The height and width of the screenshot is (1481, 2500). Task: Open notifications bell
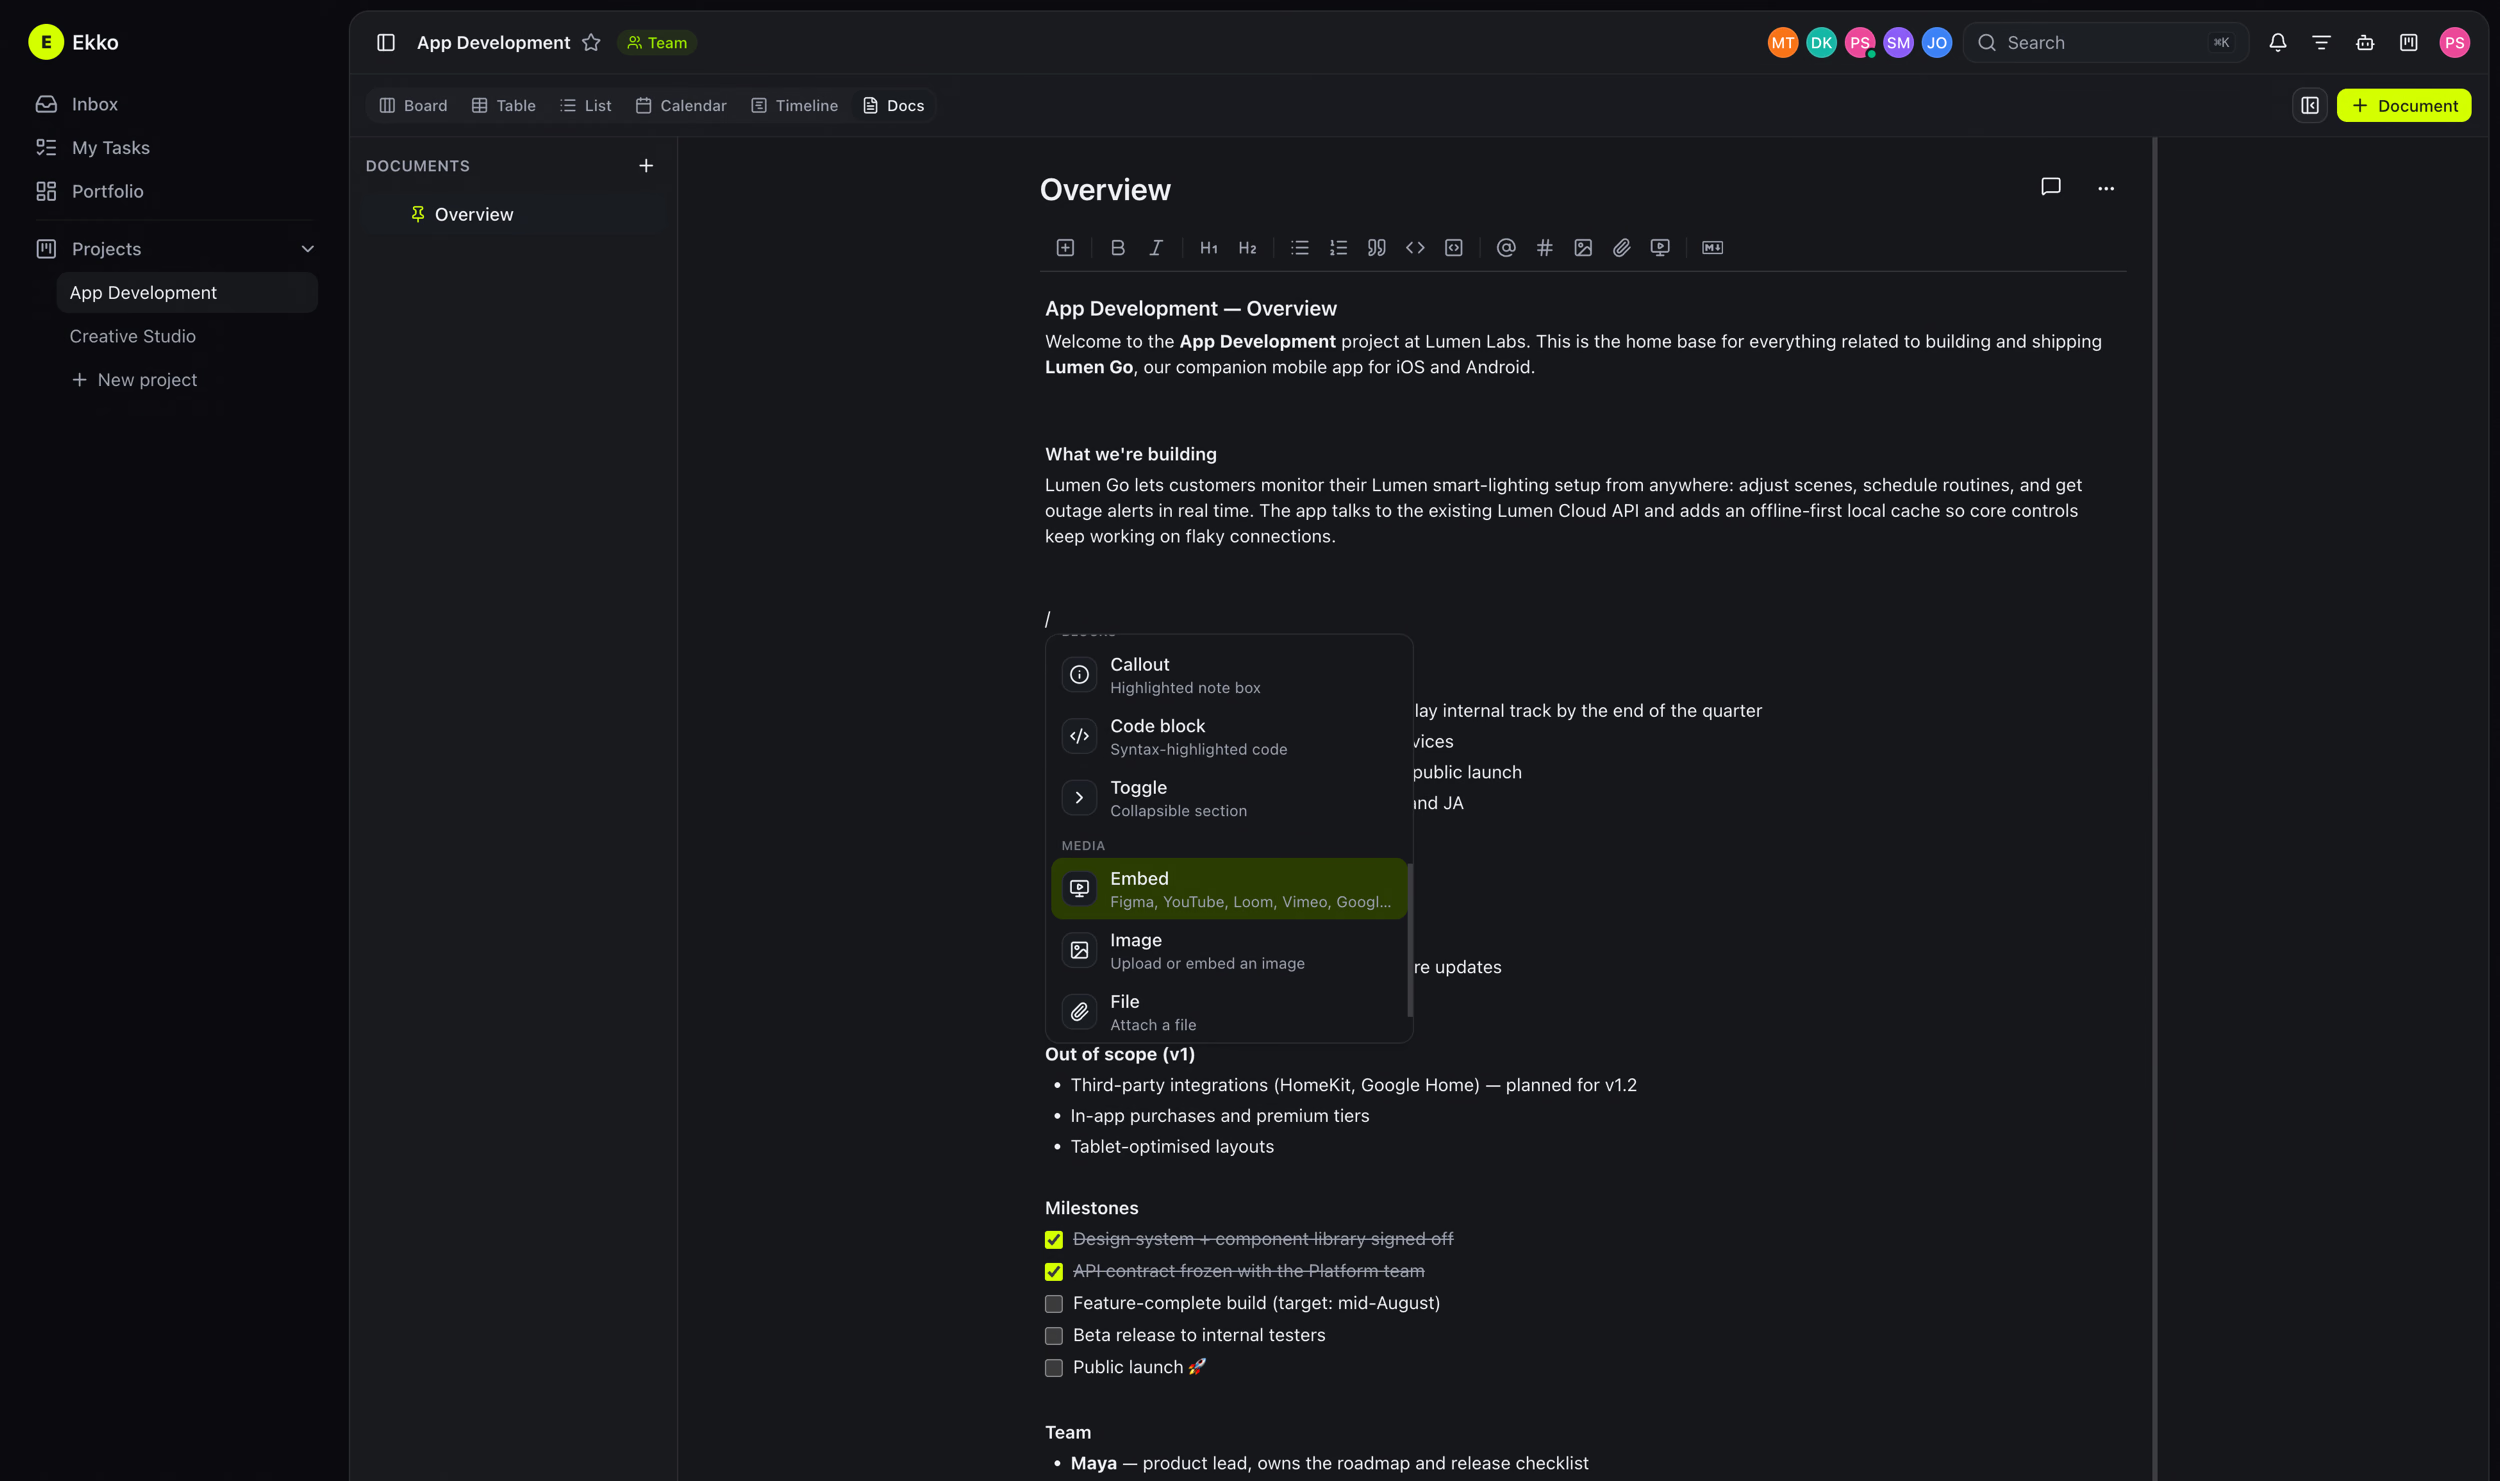2277,42
